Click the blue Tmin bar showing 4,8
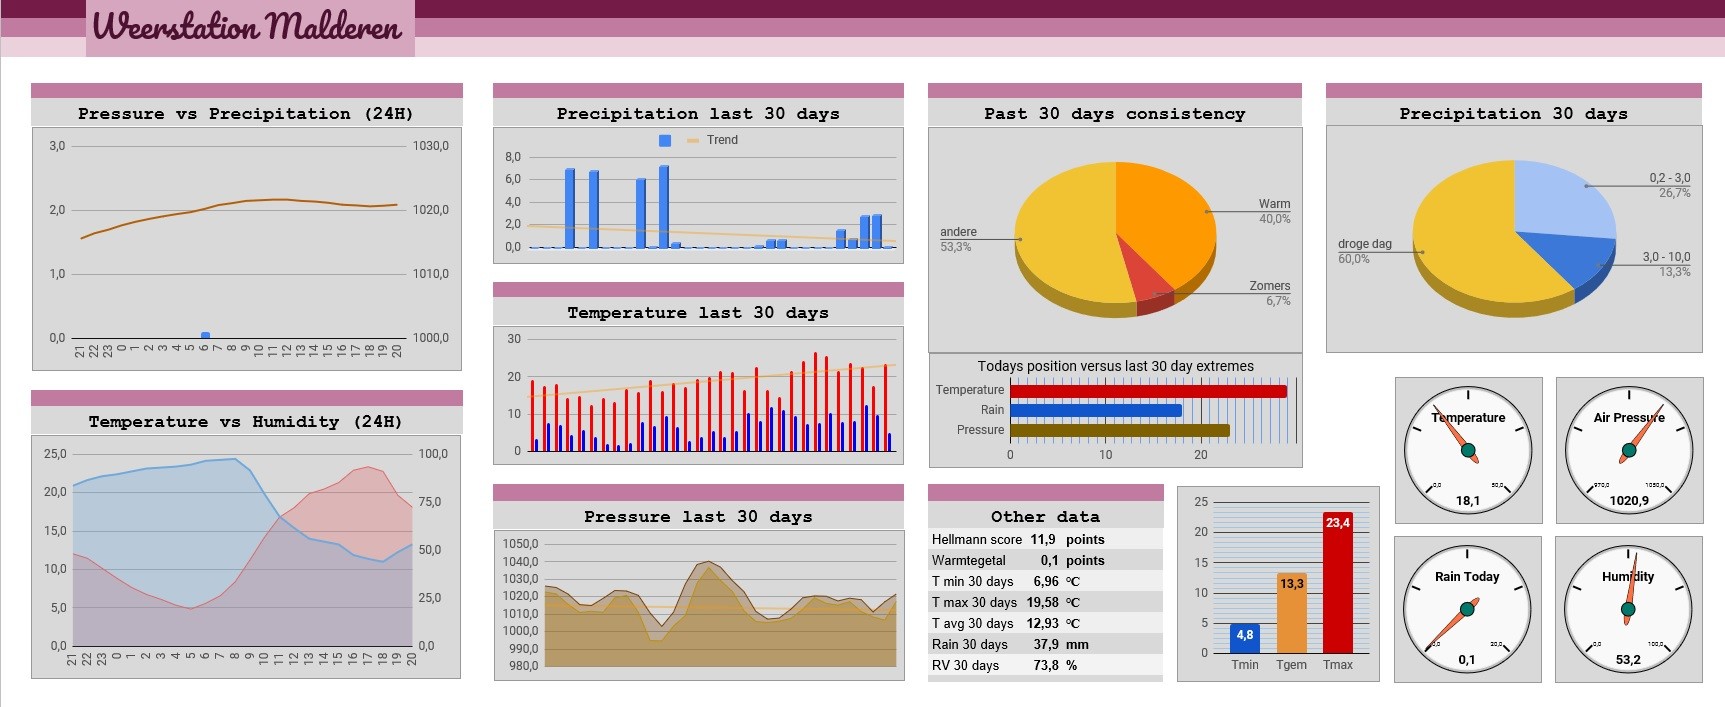 (1245, 638)
